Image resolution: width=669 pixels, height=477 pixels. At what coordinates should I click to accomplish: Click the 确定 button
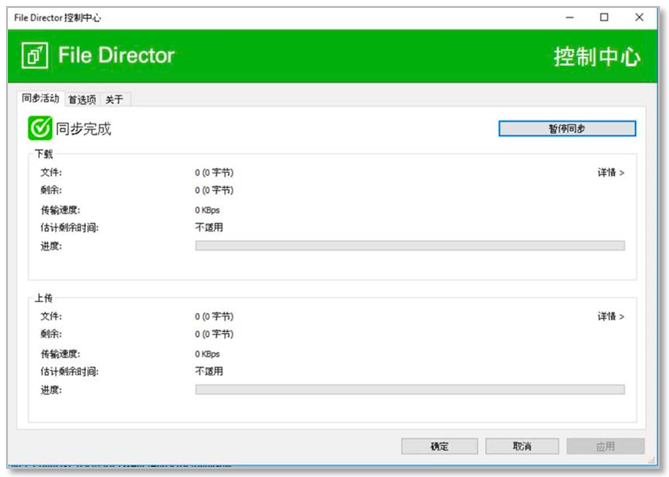click(439, 446)
